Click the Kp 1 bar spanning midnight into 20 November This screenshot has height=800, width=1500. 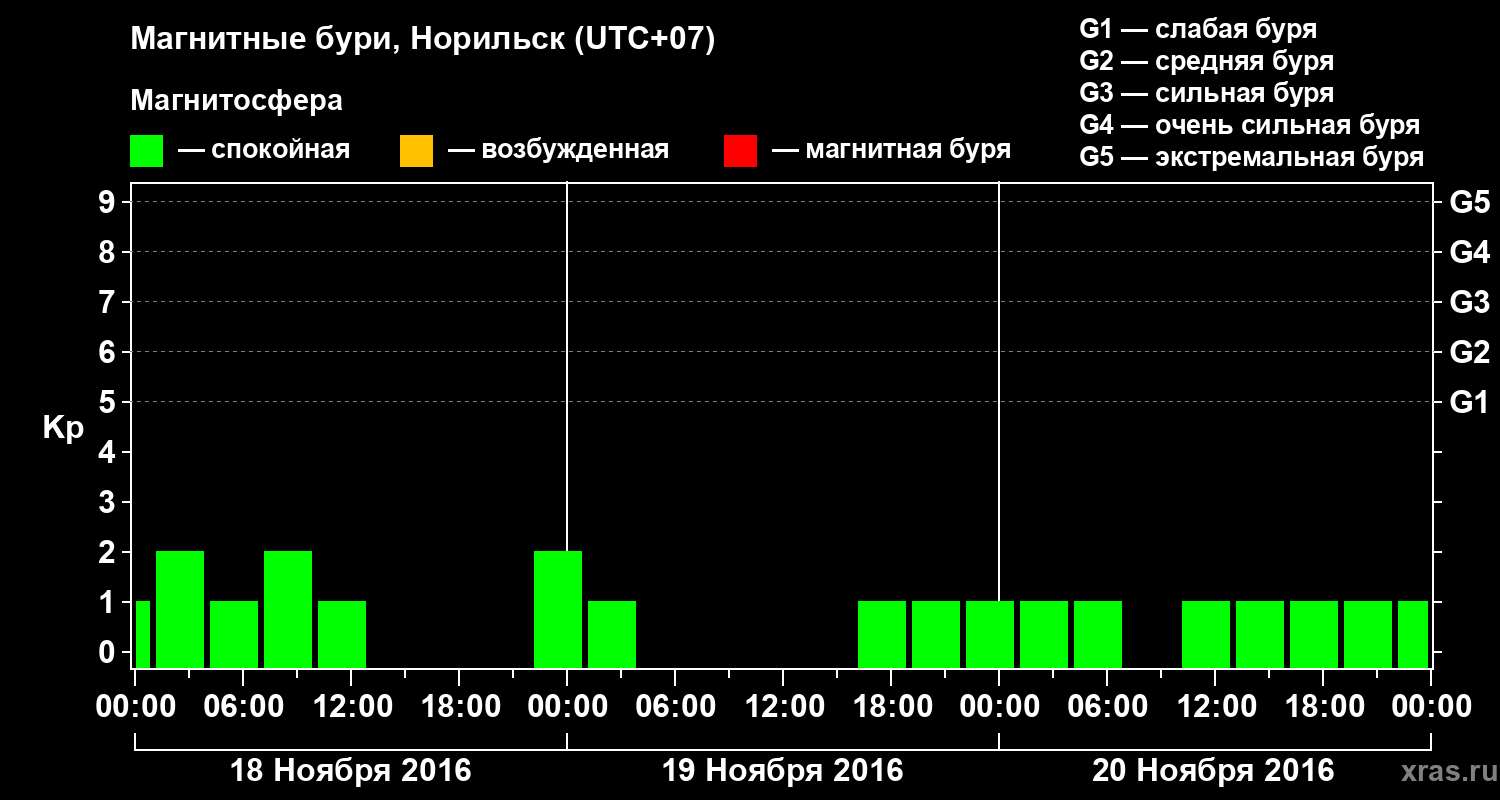(990, 634)
